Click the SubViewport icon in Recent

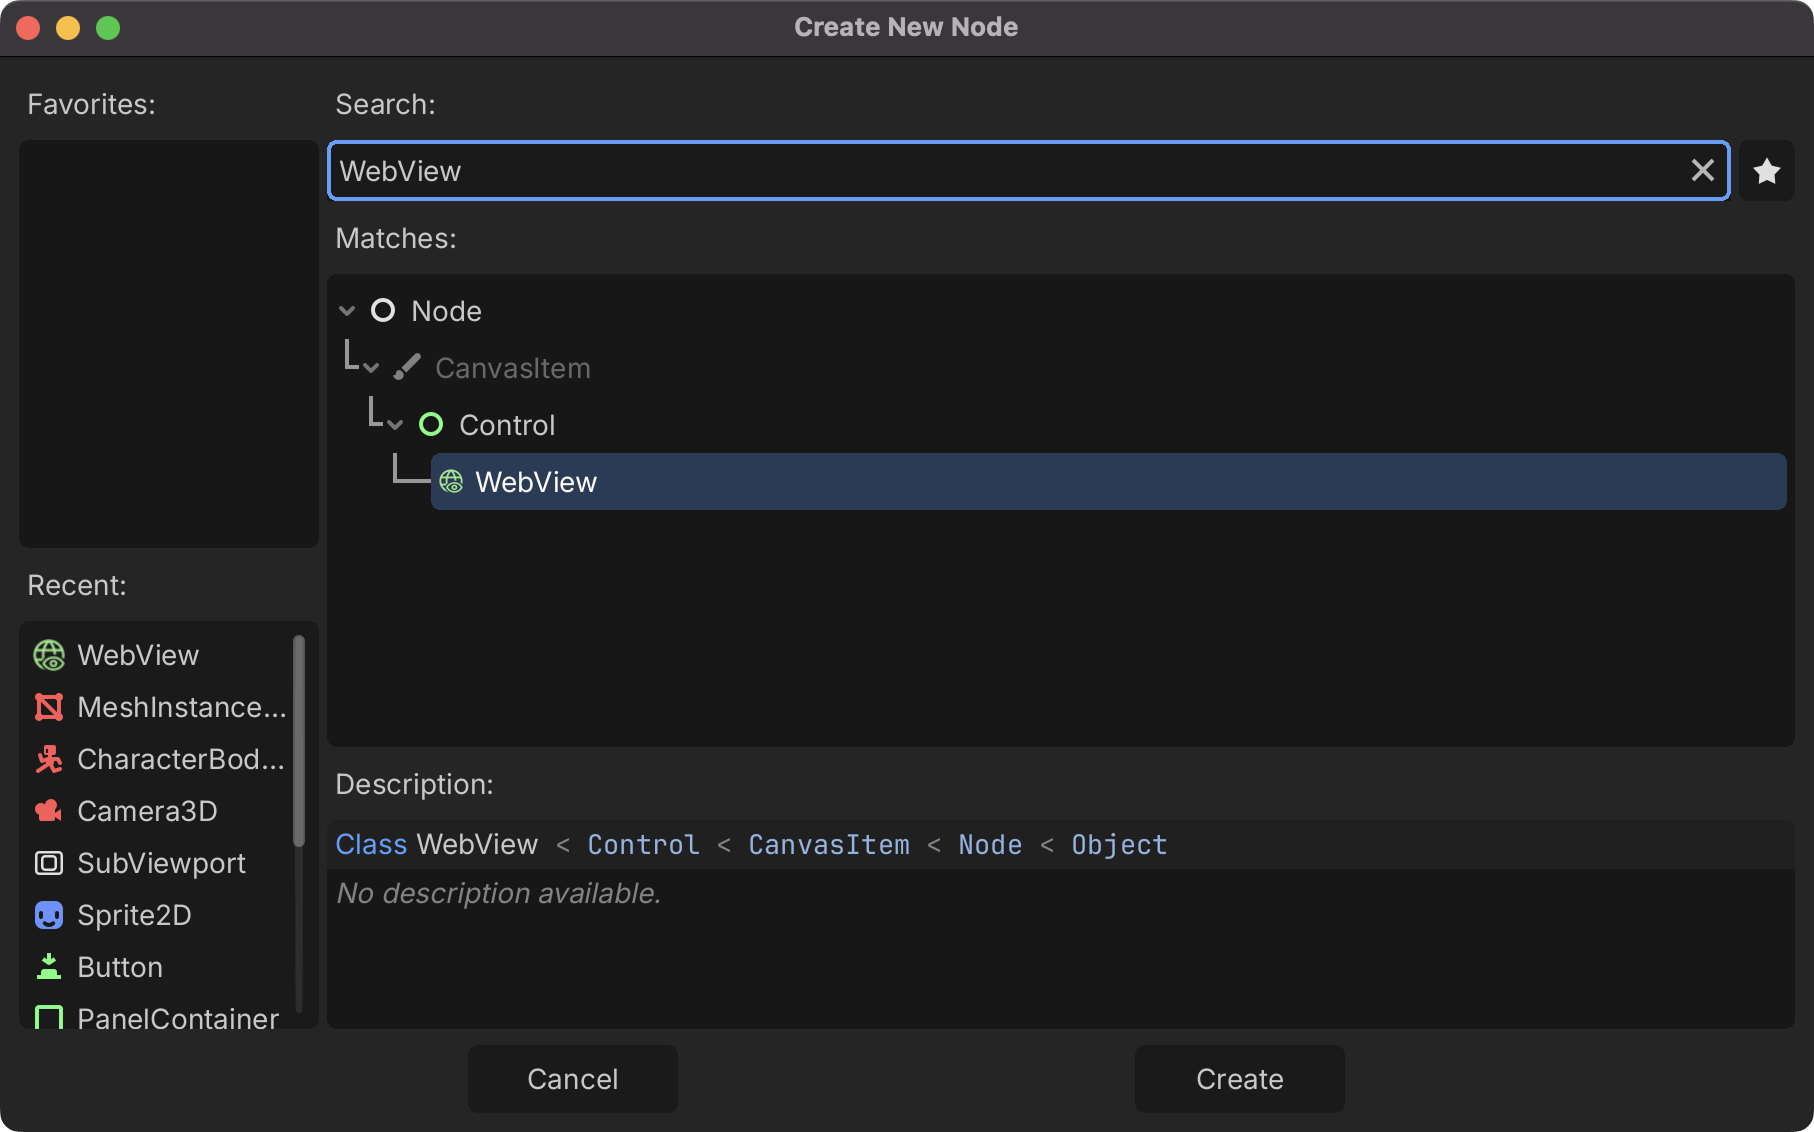point(49,864)
